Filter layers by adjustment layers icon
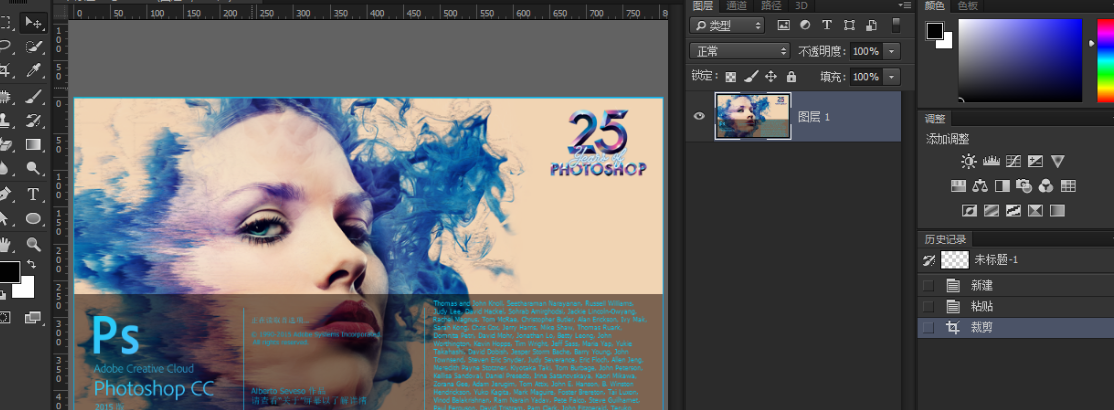This screenshot has width=1114, height=410. point(805,25)
